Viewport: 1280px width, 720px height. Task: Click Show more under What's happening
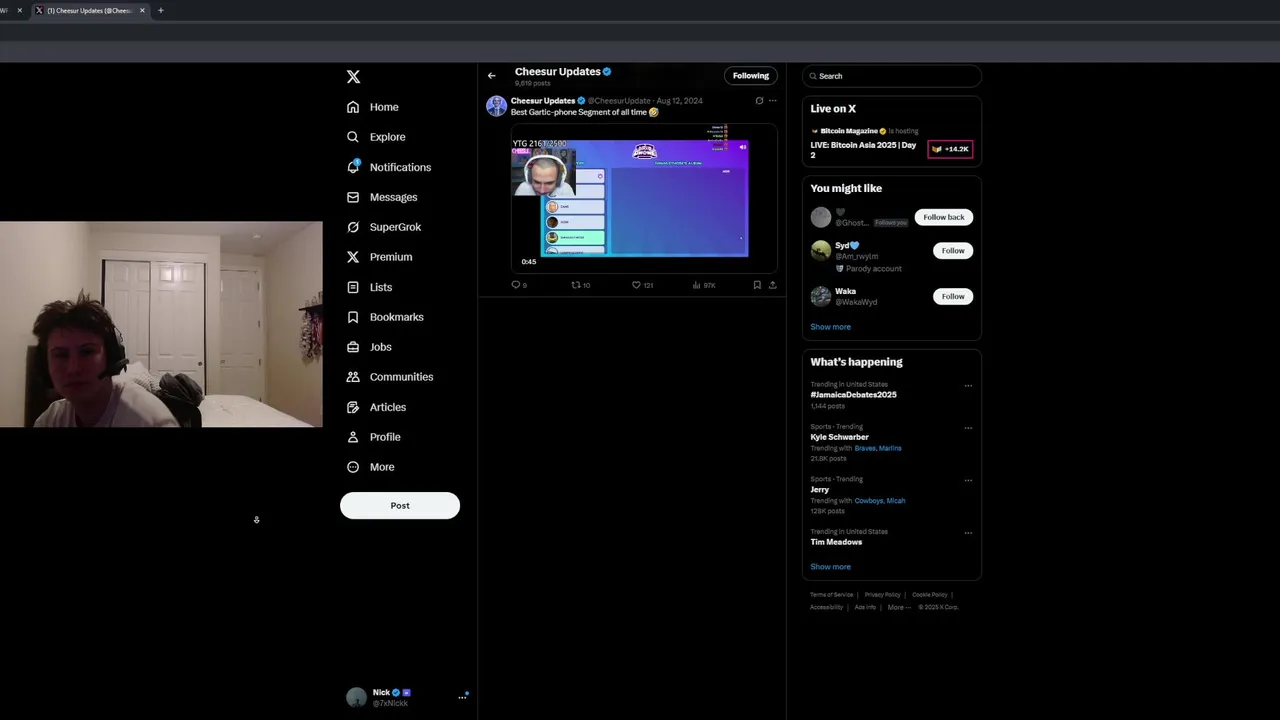830,567
